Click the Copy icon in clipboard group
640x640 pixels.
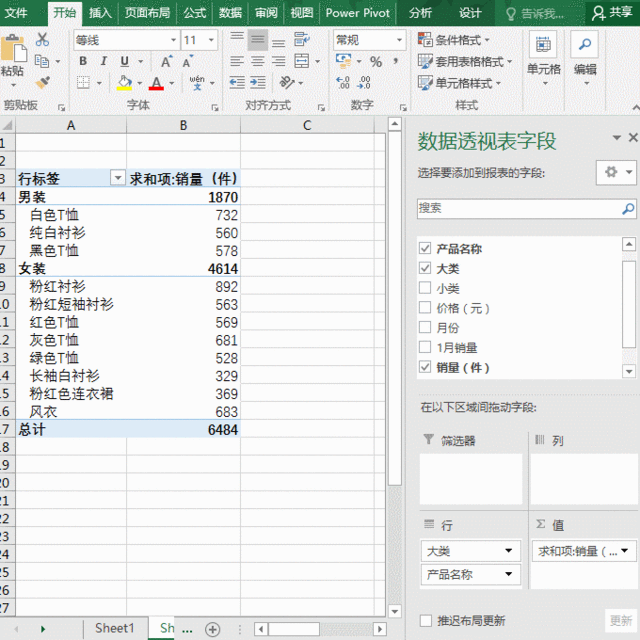click(x=42, y=61)
